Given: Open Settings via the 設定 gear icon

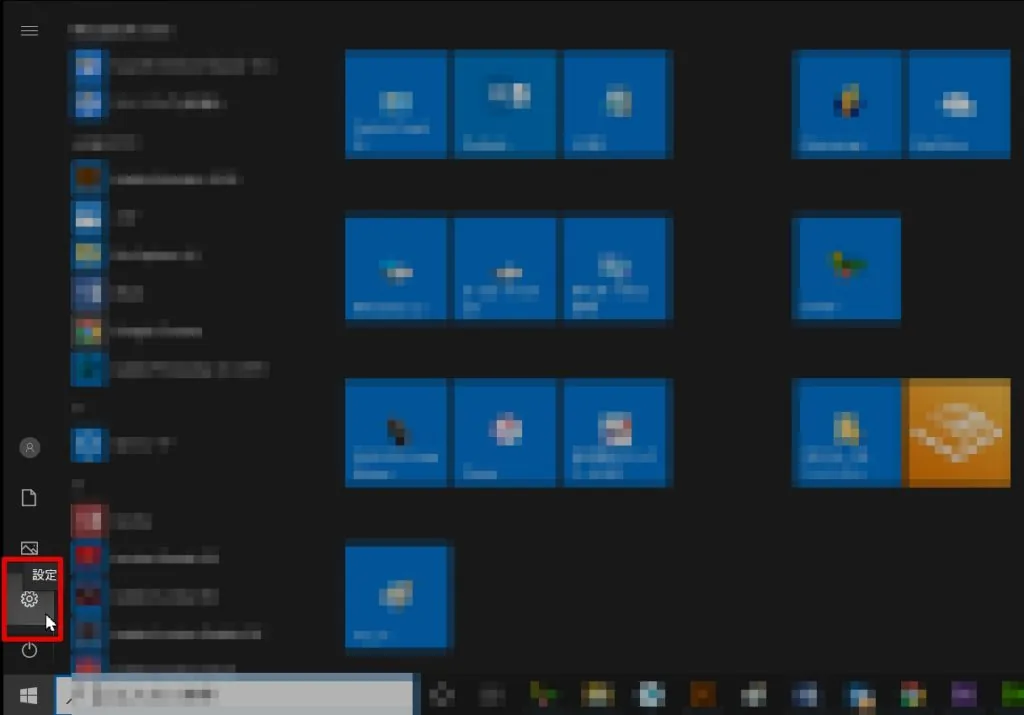Looking at the screenshot, I should pyautogui.click(x=29, y=599).
